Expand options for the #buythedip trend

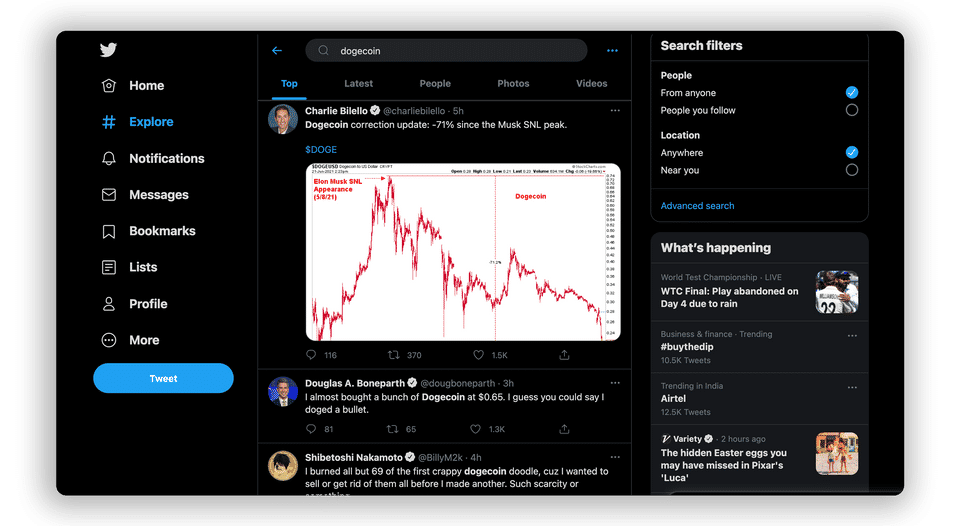point(852,336)
